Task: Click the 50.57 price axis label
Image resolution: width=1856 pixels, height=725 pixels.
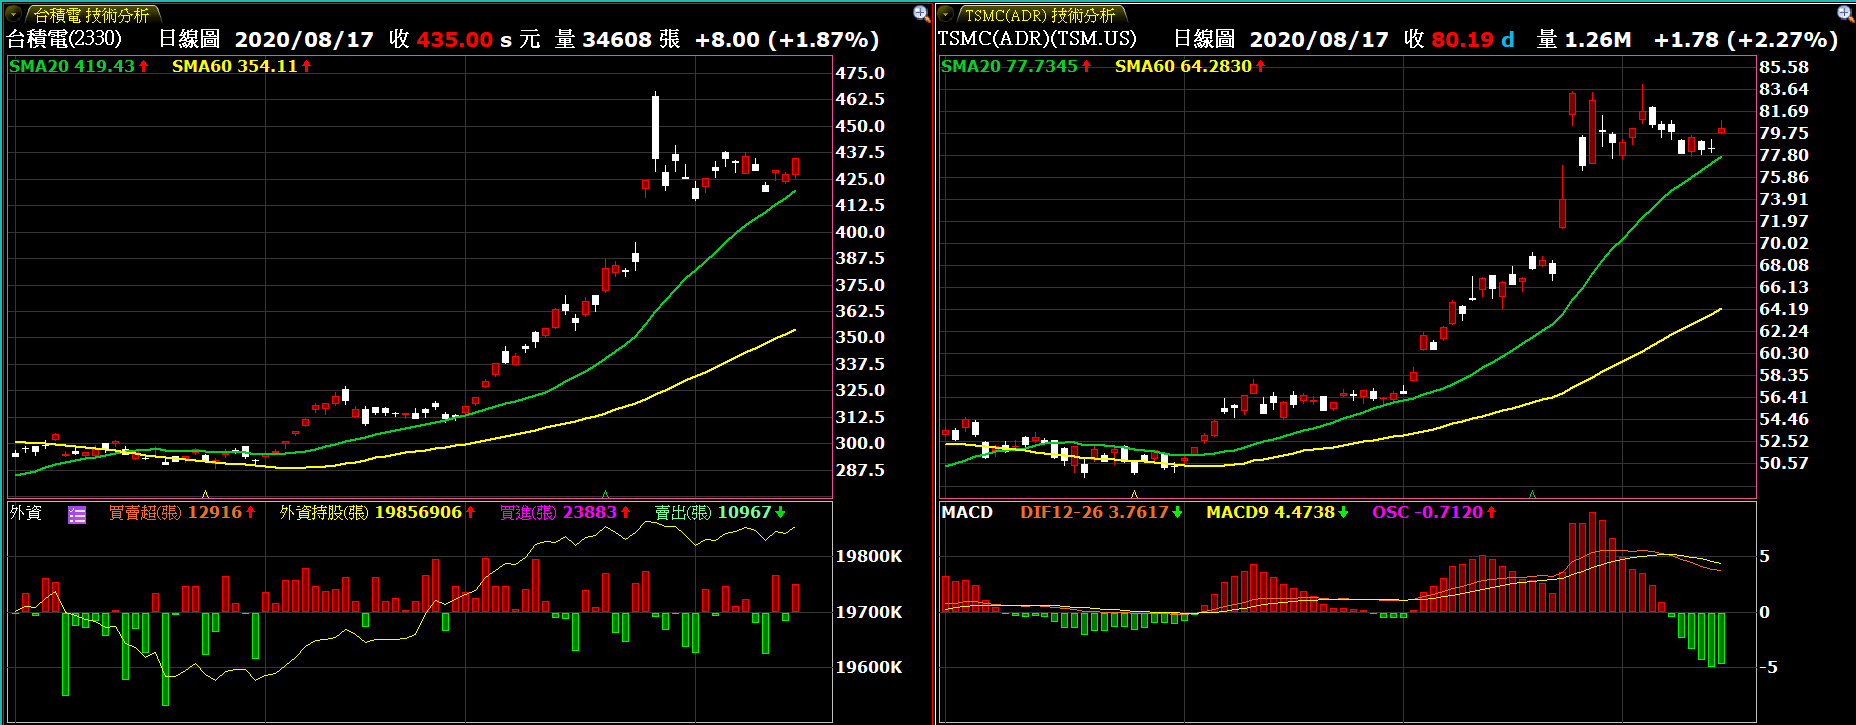Action: pyautogui.click(x=1784, y=463)
